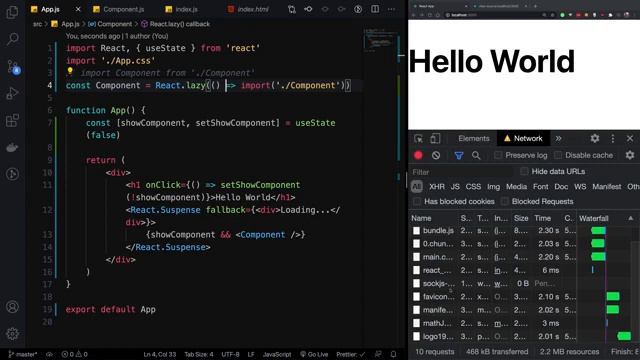Click the lightbulb code action on line 3
640x360 pixels.
pos(70,71)
